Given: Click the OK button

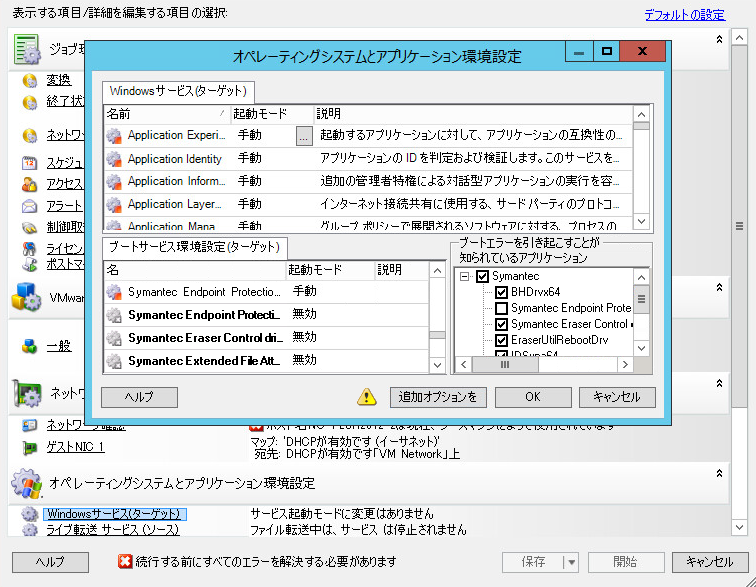Looking at the screenshot, I should coord(533,397).
